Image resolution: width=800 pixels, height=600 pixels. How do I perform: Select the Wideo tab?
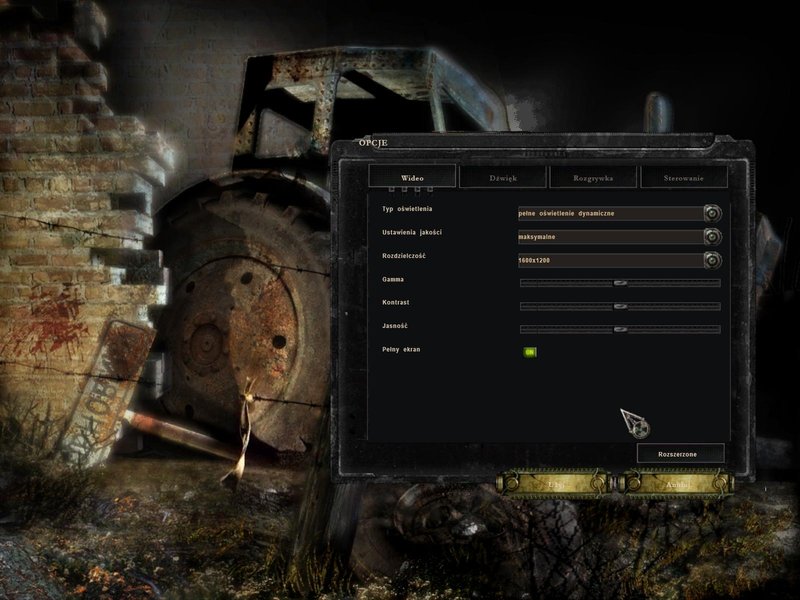point(412,177)
